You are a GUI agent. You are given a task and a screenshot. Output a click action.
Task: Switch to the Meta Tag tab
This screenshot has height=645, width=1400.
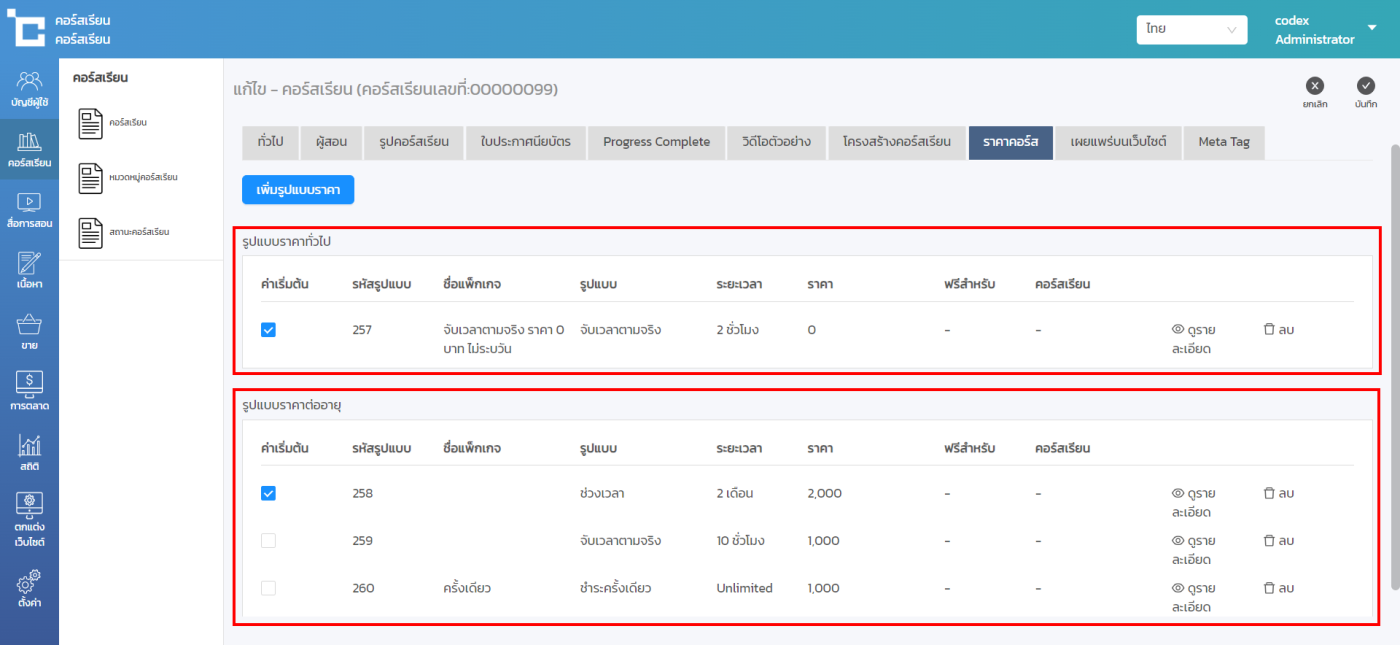[1224, 142]
